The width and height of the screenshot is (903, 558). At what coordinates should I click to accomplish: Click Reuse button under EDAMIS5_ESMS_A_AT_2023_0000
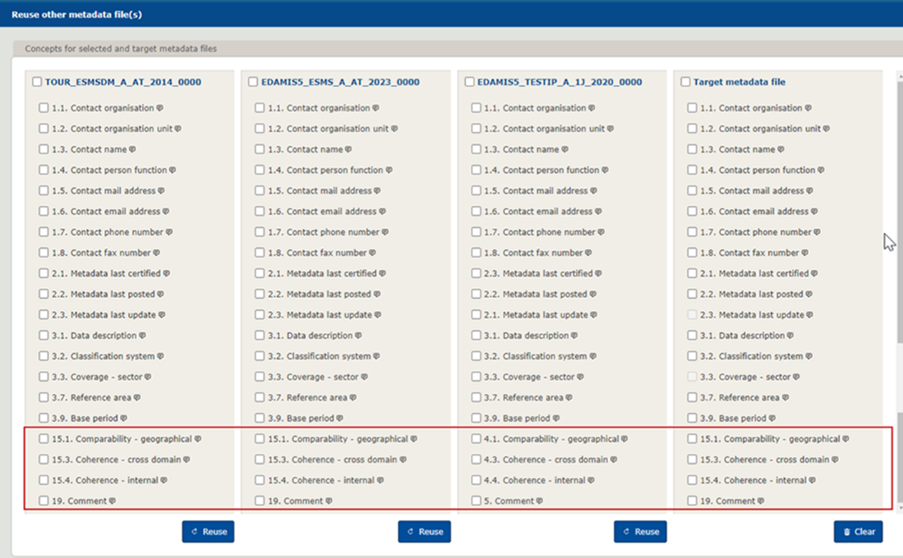(424, 532)
